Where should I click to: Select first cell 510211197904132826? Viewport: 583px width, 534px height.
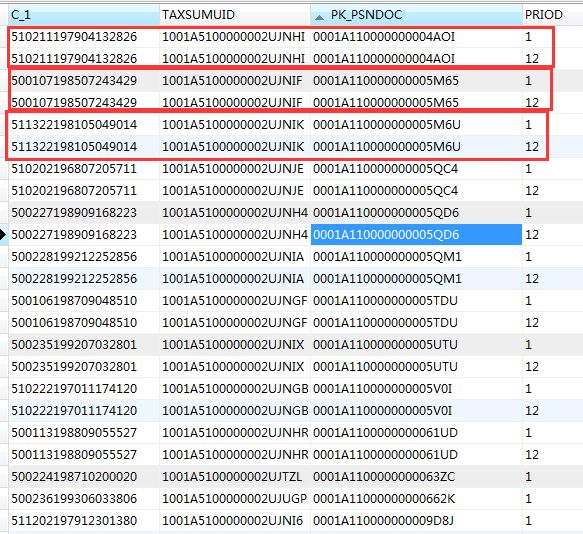(x=84, y=37)
